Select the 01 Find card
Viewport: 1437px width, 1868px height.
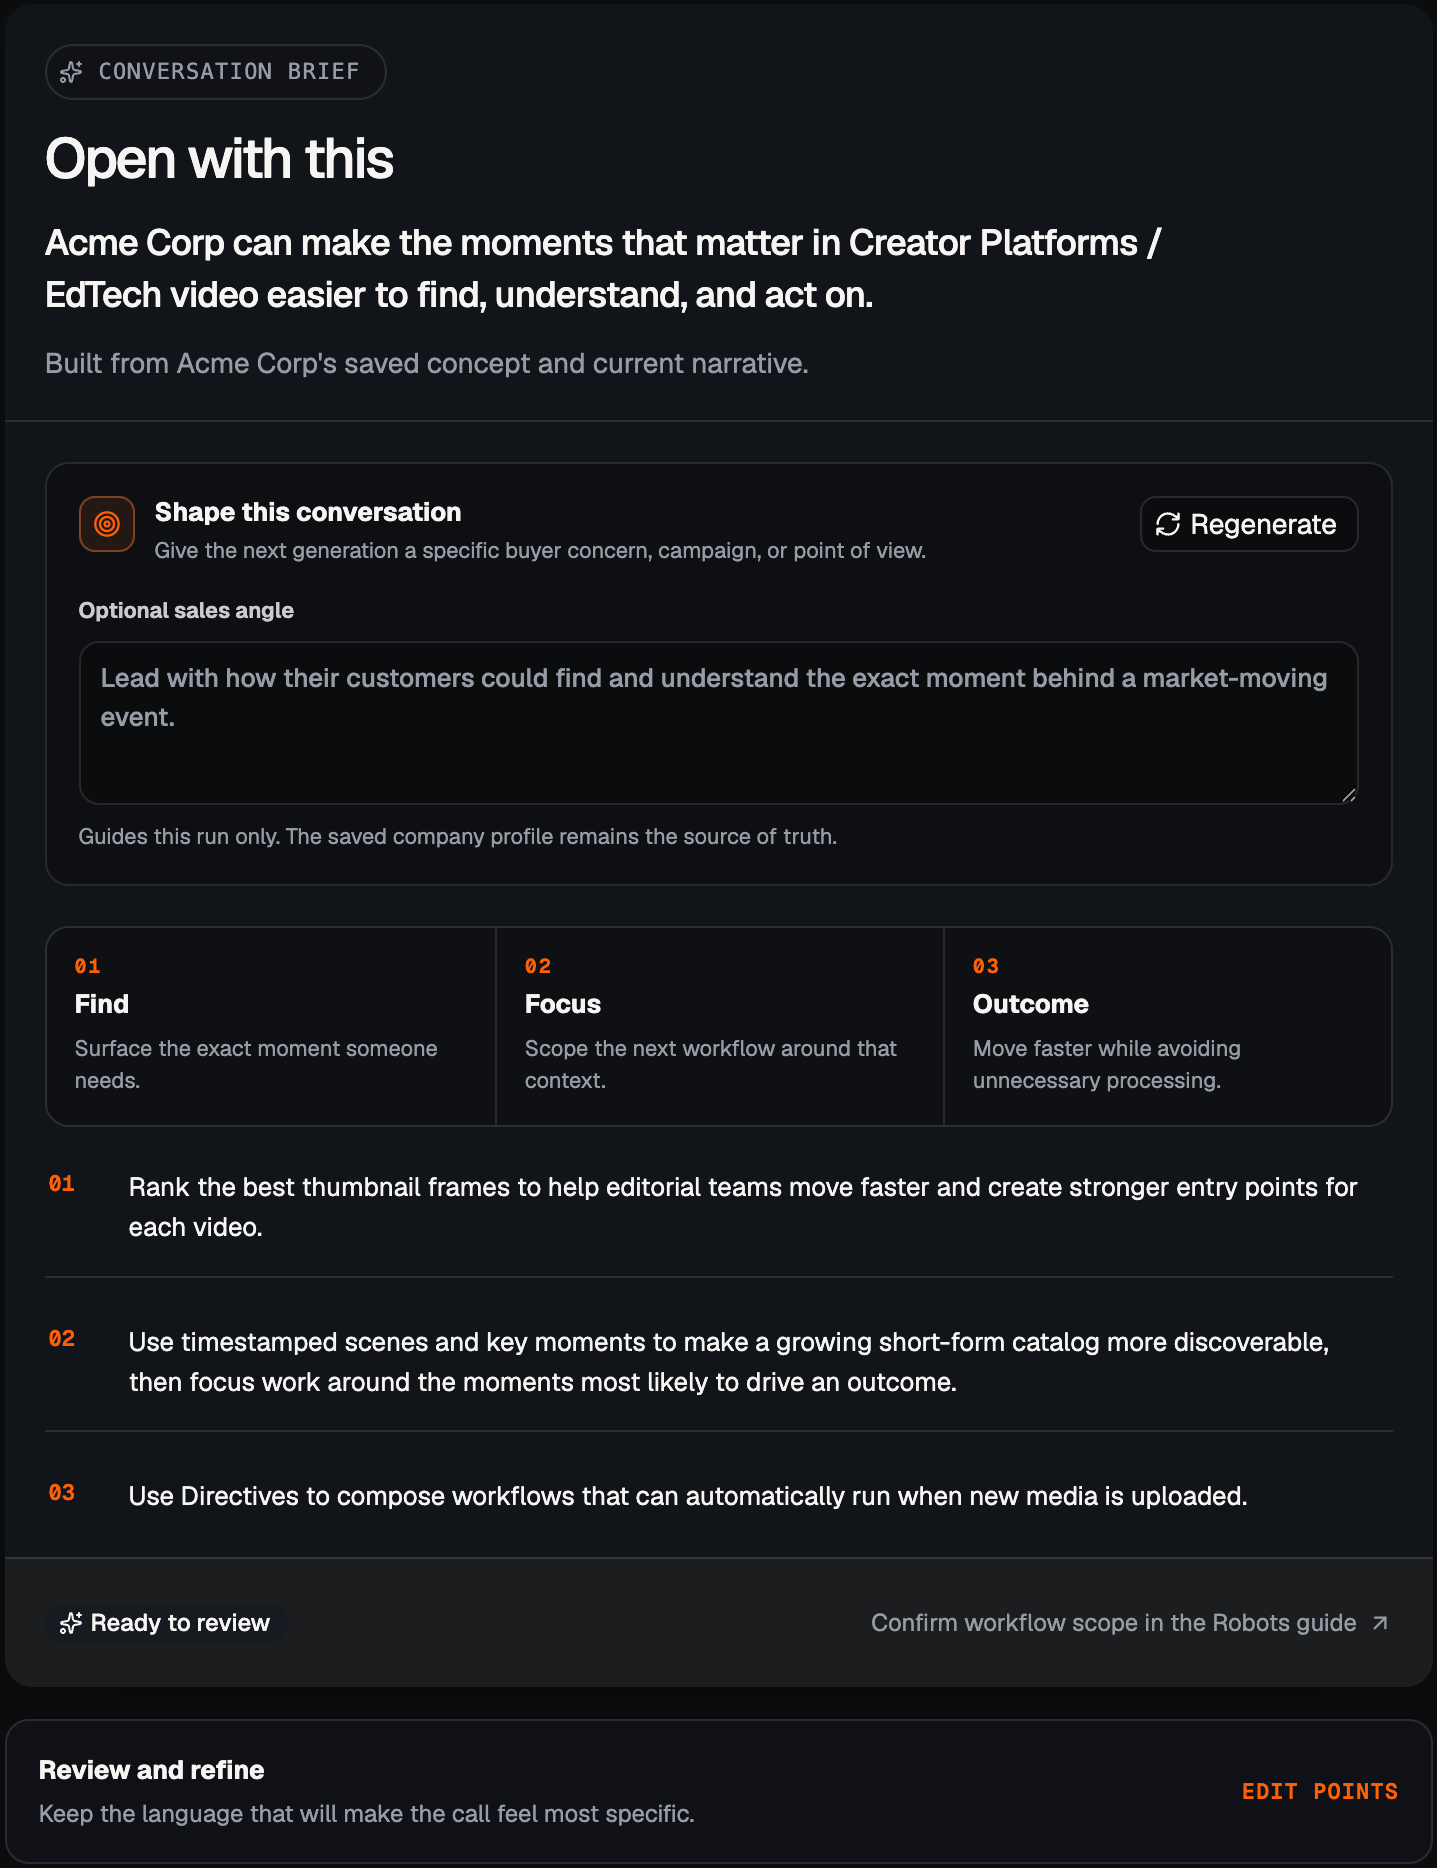[x=271, y=1027]
